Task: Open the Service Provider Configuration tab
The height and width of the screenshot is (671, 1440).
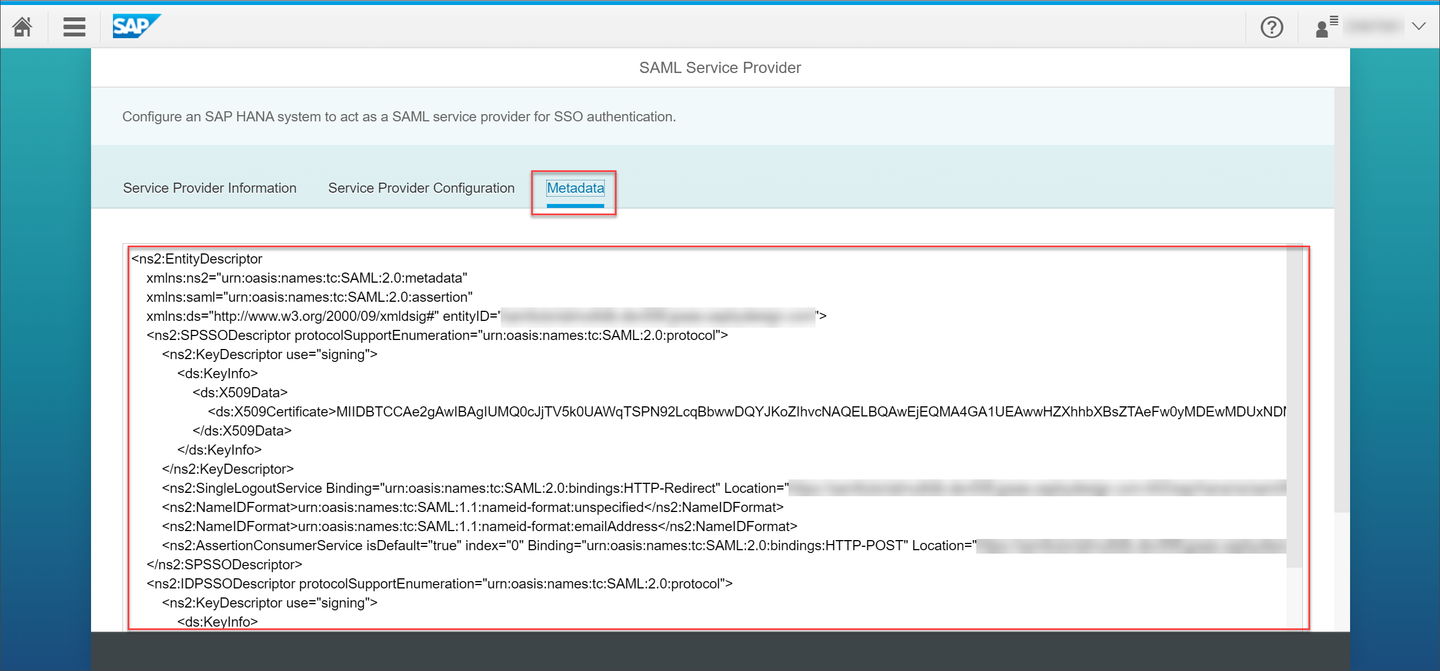Action: 421,188
